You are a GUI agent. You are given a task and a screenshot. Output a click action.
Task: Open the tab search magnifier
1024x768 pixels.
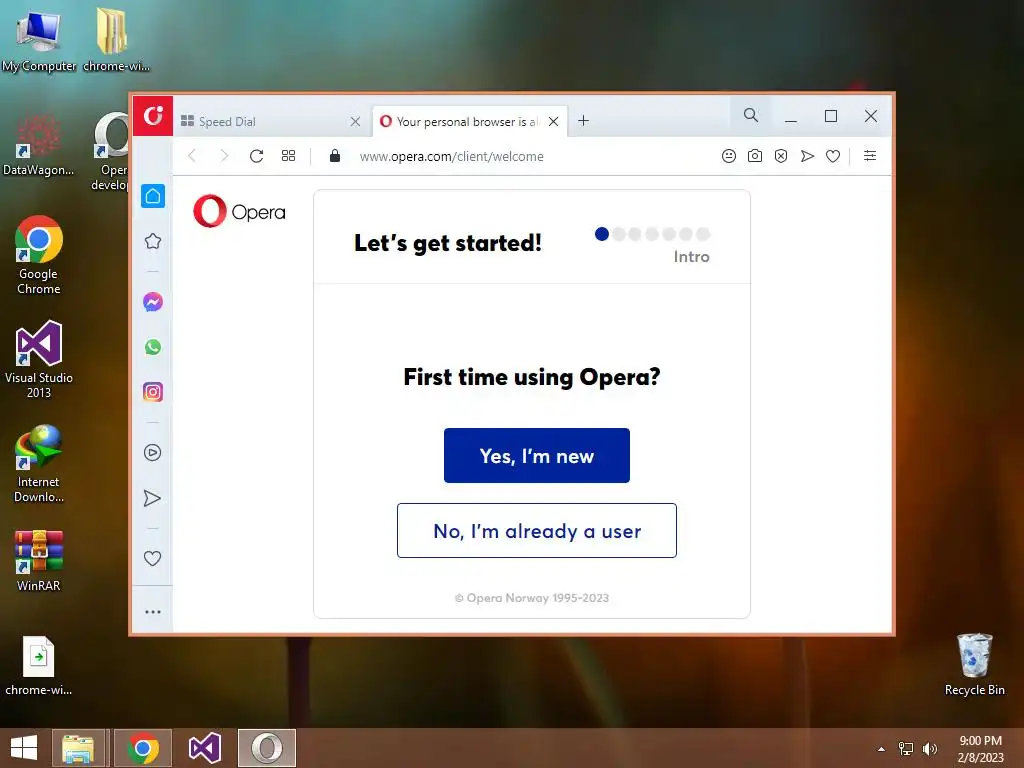pyautogui.click(x=751, y=116)
